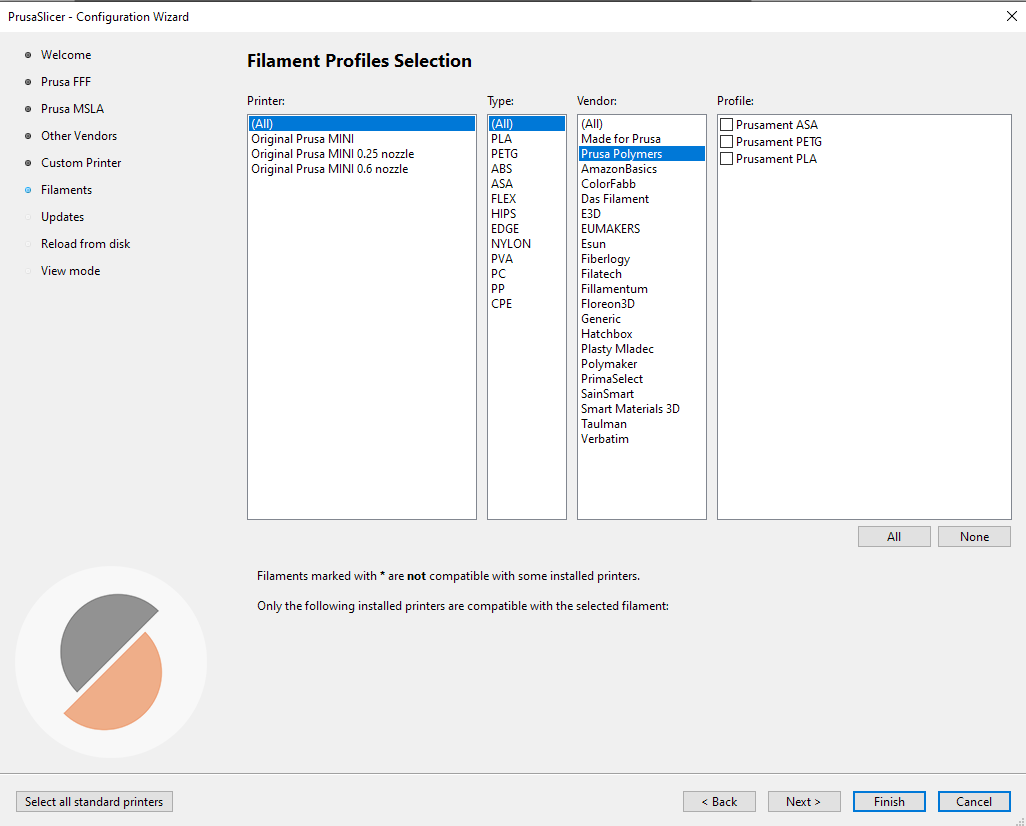Select PETG filament type

(527, 154)
